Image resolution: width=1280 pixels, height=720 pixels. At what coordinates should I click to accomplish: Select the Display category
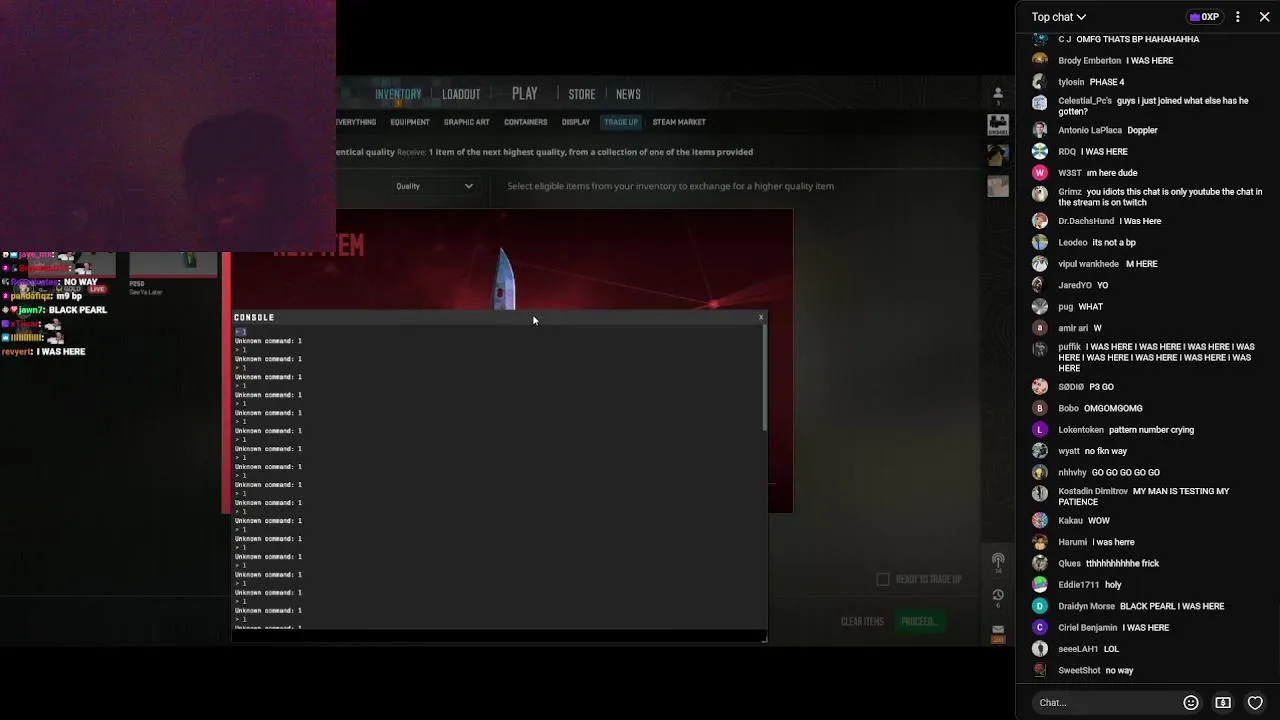click(x=576, y=122)
